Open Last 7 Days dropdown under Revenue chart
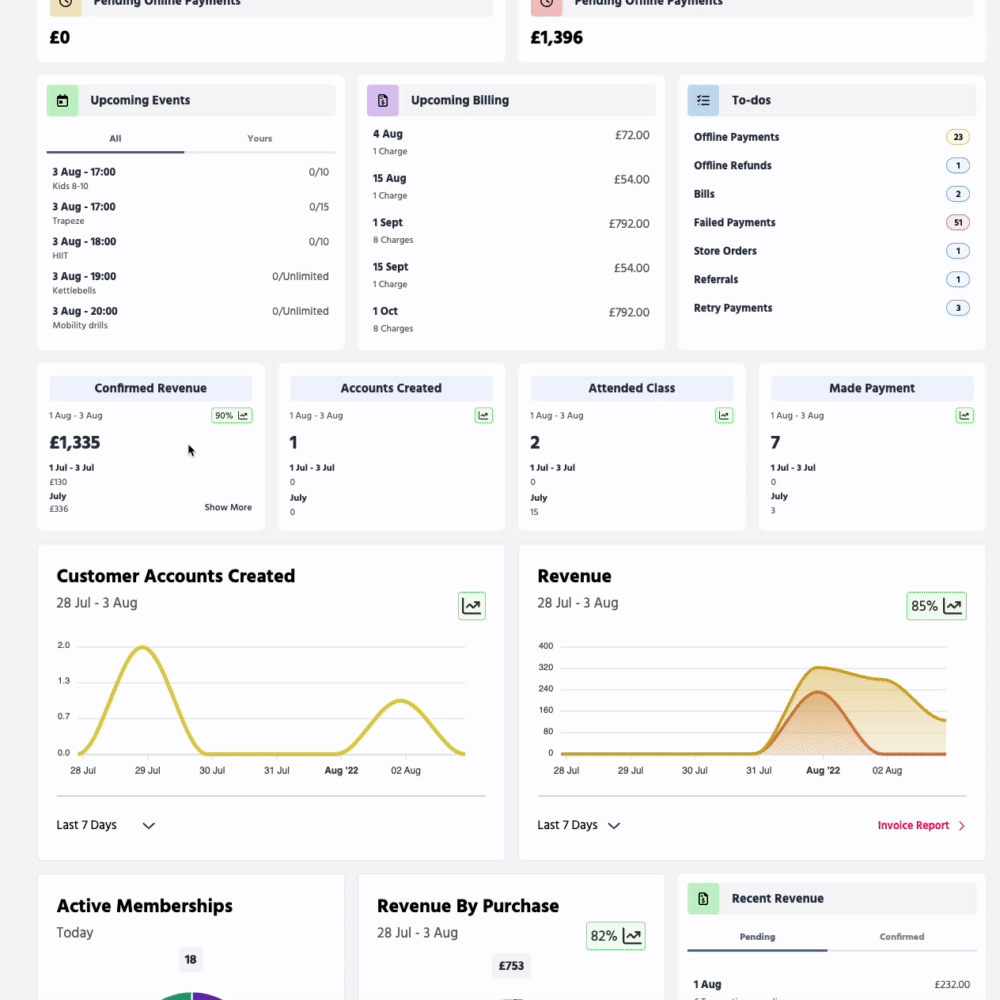Viewport: 1000px width, 1000px height. point(579,825)
